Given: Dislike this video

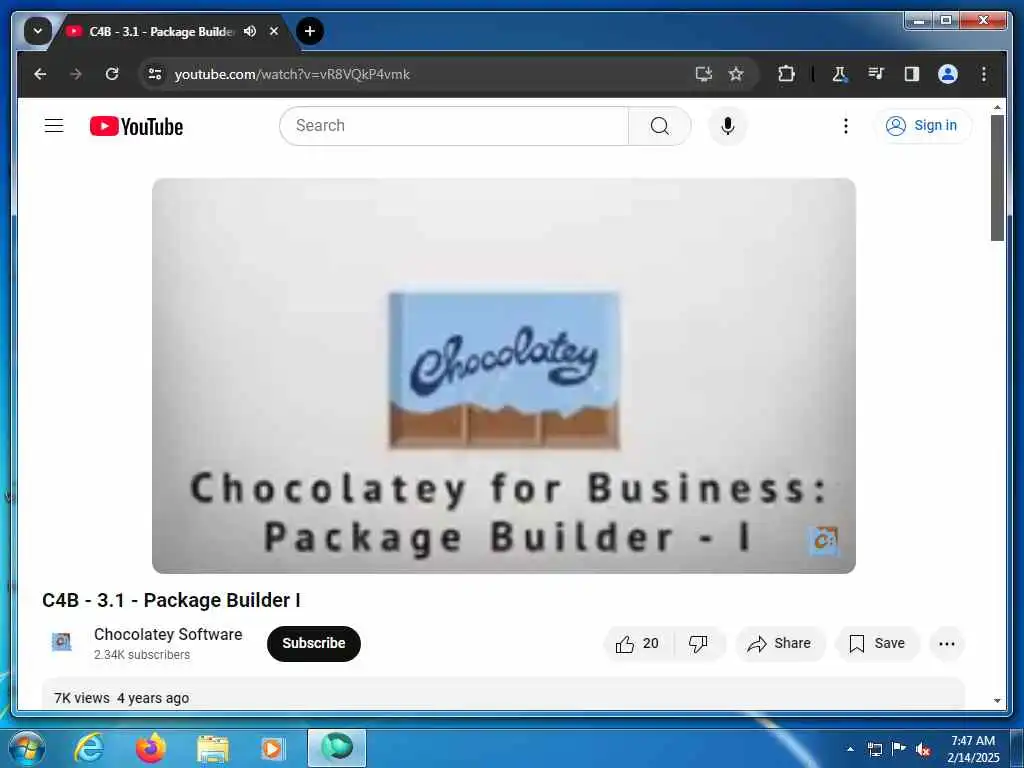Looking at the screenshot, I should click(x=699, y=643).
